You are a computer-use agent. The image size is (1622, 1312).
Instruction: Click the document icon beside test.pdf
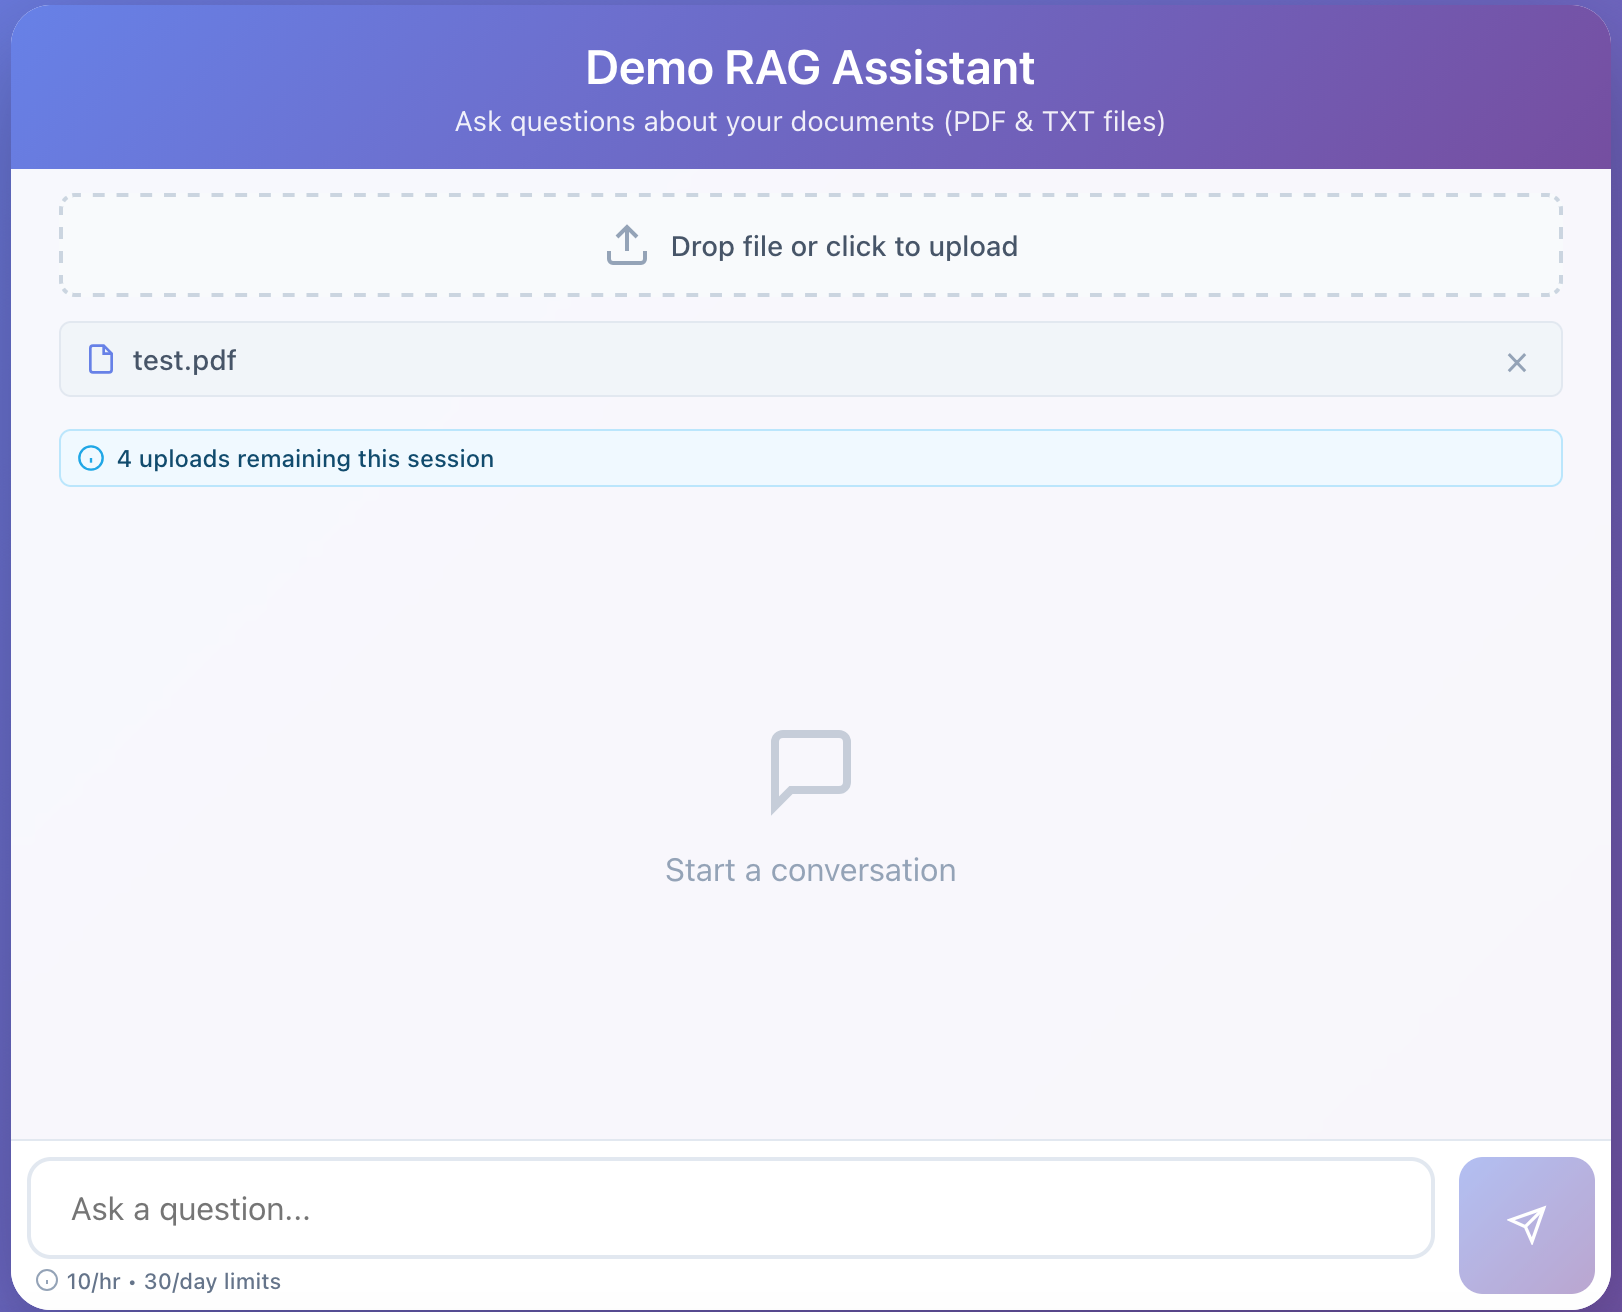click(x=101, y=359)
